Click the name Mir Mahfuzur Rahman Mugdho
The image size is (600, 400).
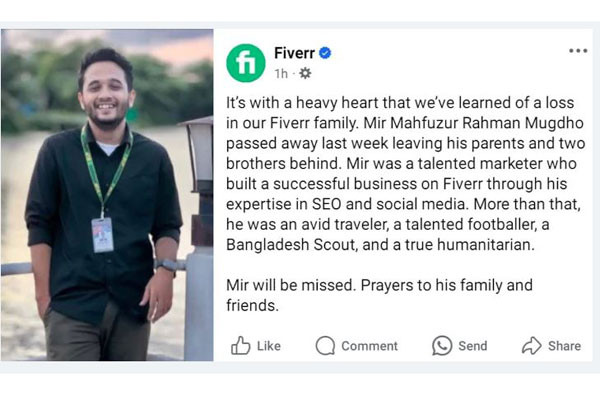tap(473, 123)
